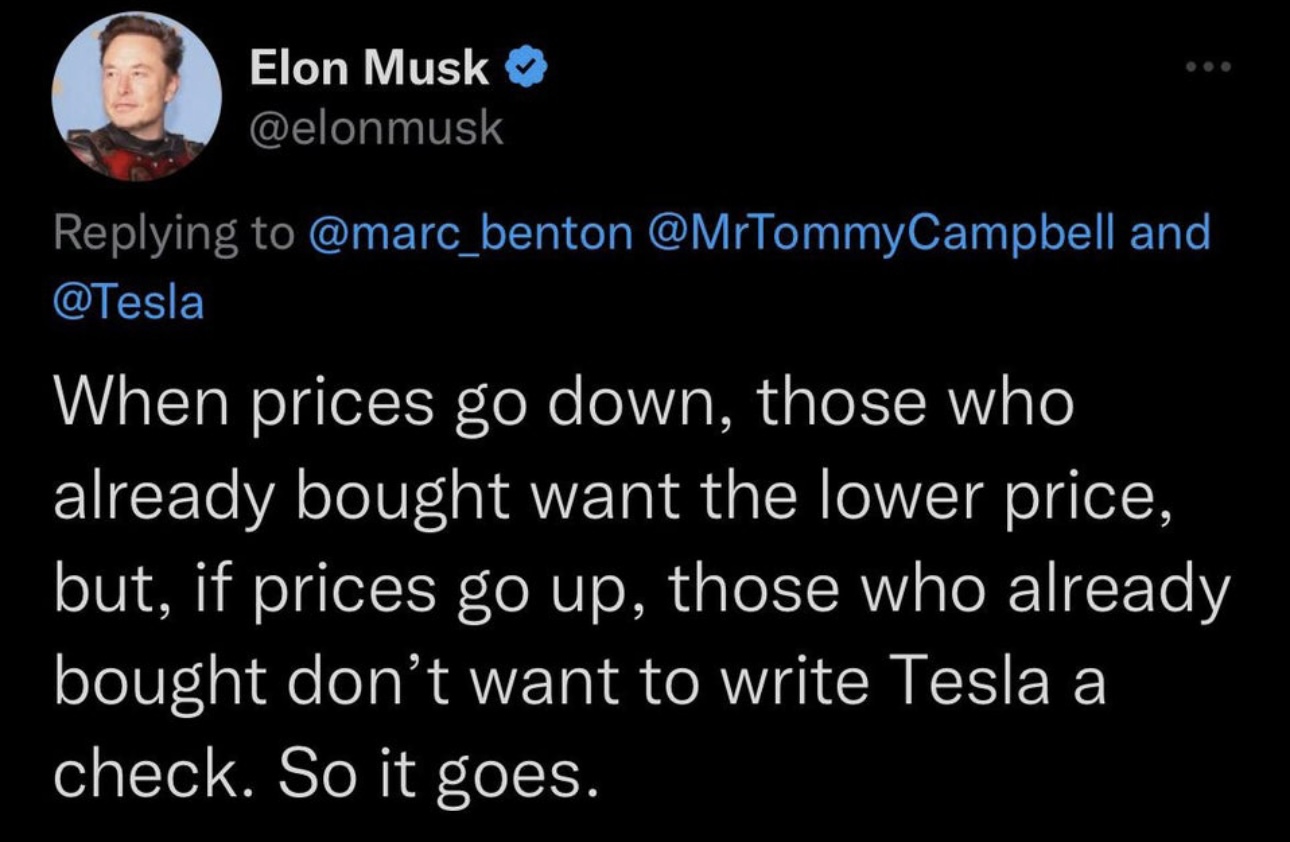Visit the @marc_benton mention link
This screenshot has width=1290, height=842.
tap(470, 234)
